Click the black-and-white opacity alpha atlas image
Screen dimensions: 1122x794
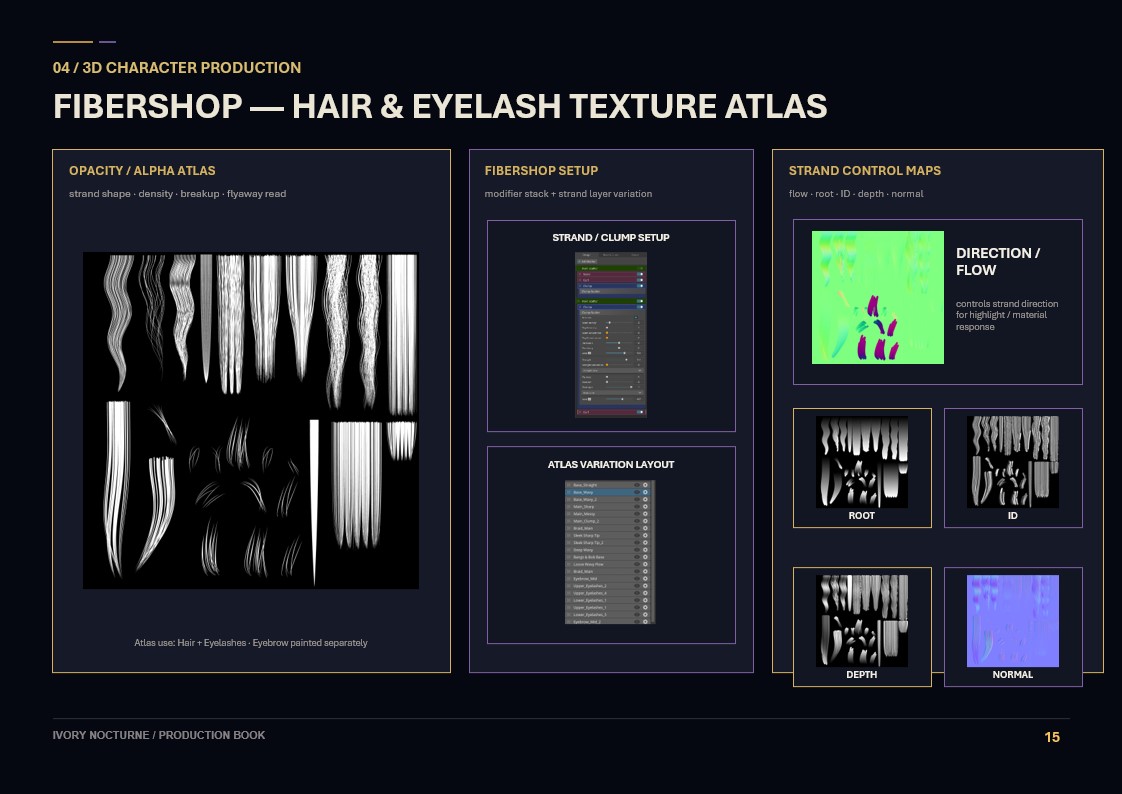coord(250,421)
